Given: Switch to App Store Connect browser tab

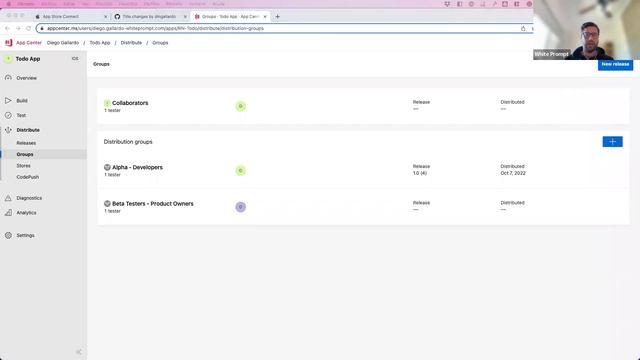Looking at the screenshot, I should point(71,17).
